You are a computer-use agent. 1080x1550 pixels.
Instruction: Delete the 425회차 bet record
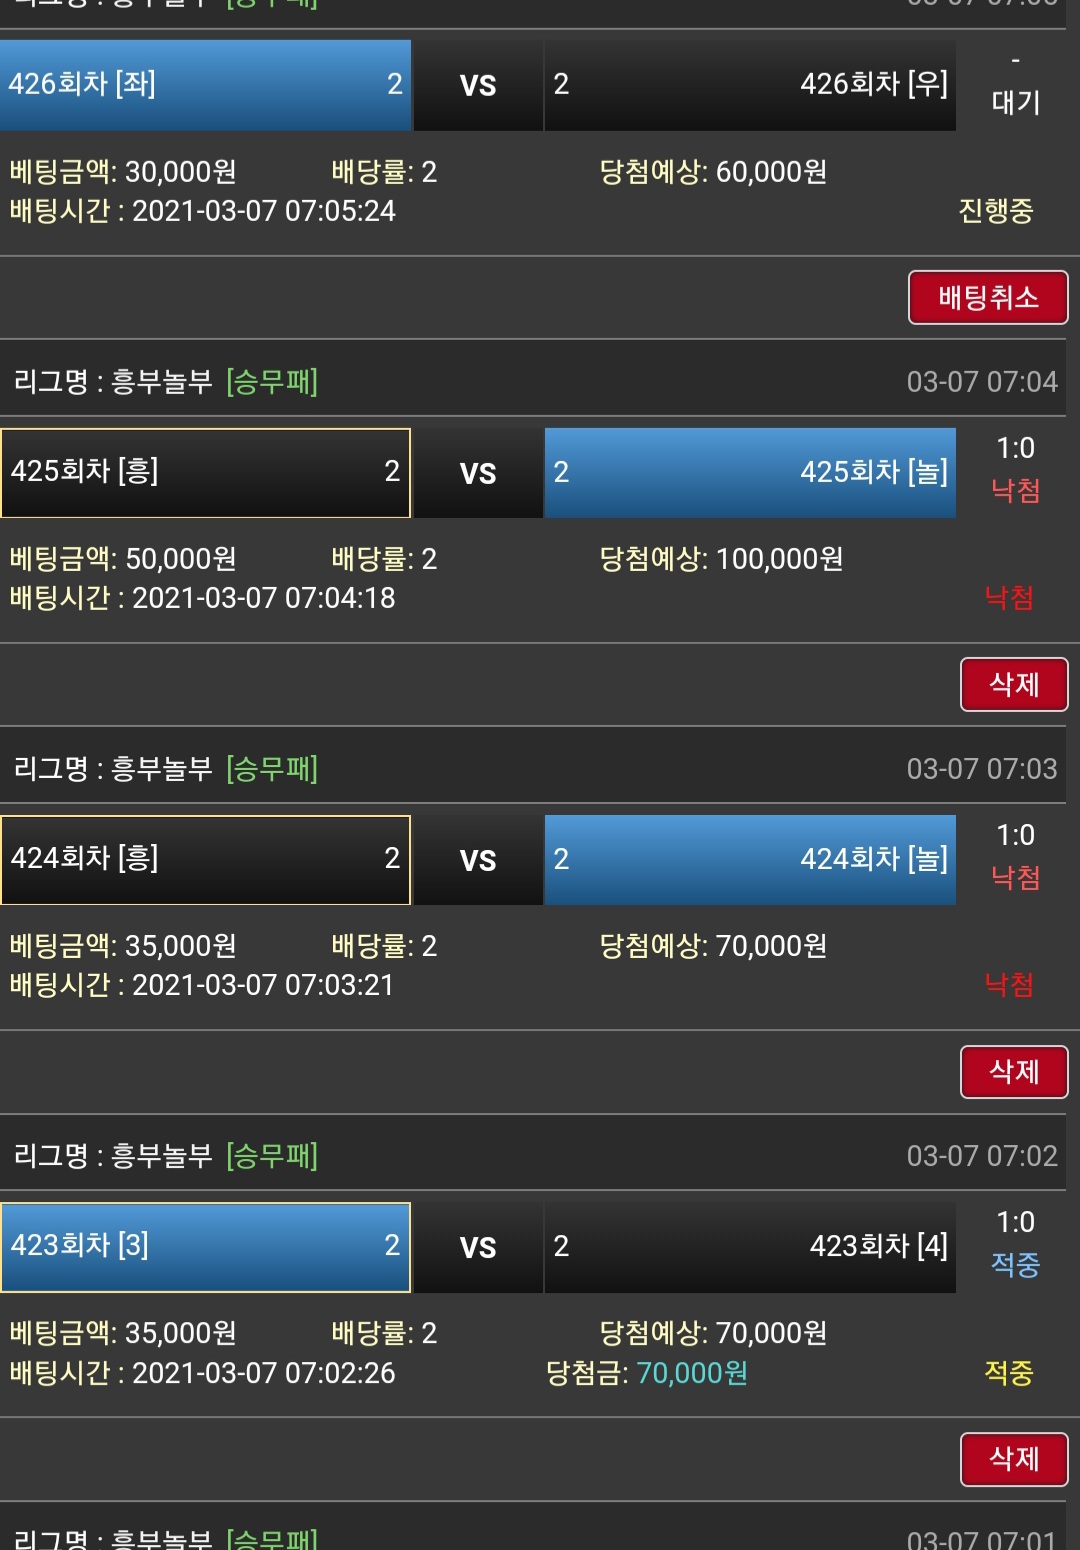(x=1013, y=685)
